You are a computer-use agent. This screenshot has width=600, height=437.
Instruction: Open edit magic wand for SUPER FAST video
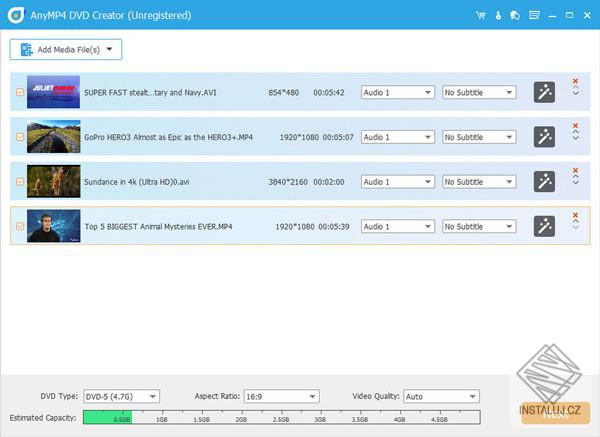coord(544,92)
